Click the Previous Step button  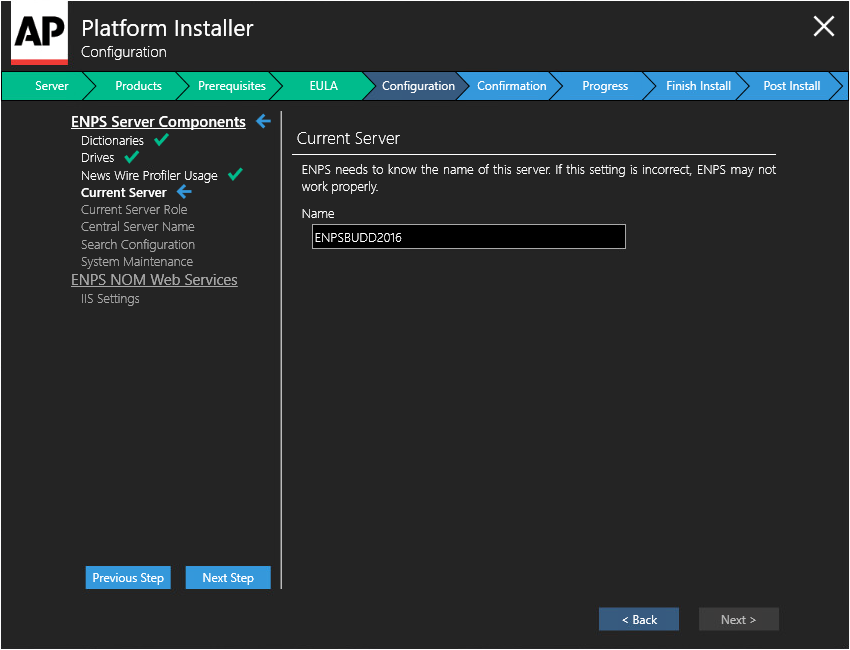pos(128,577)
